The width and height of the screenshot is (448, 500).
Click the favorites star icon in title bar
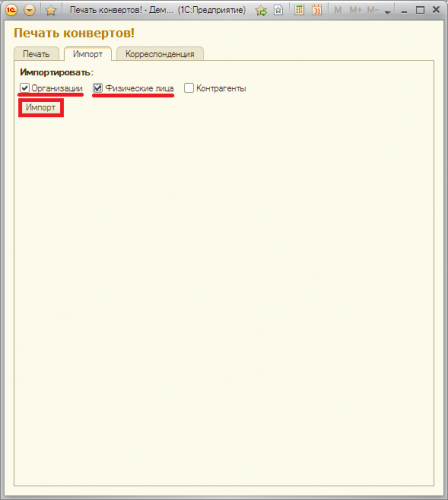click(51, 10)
